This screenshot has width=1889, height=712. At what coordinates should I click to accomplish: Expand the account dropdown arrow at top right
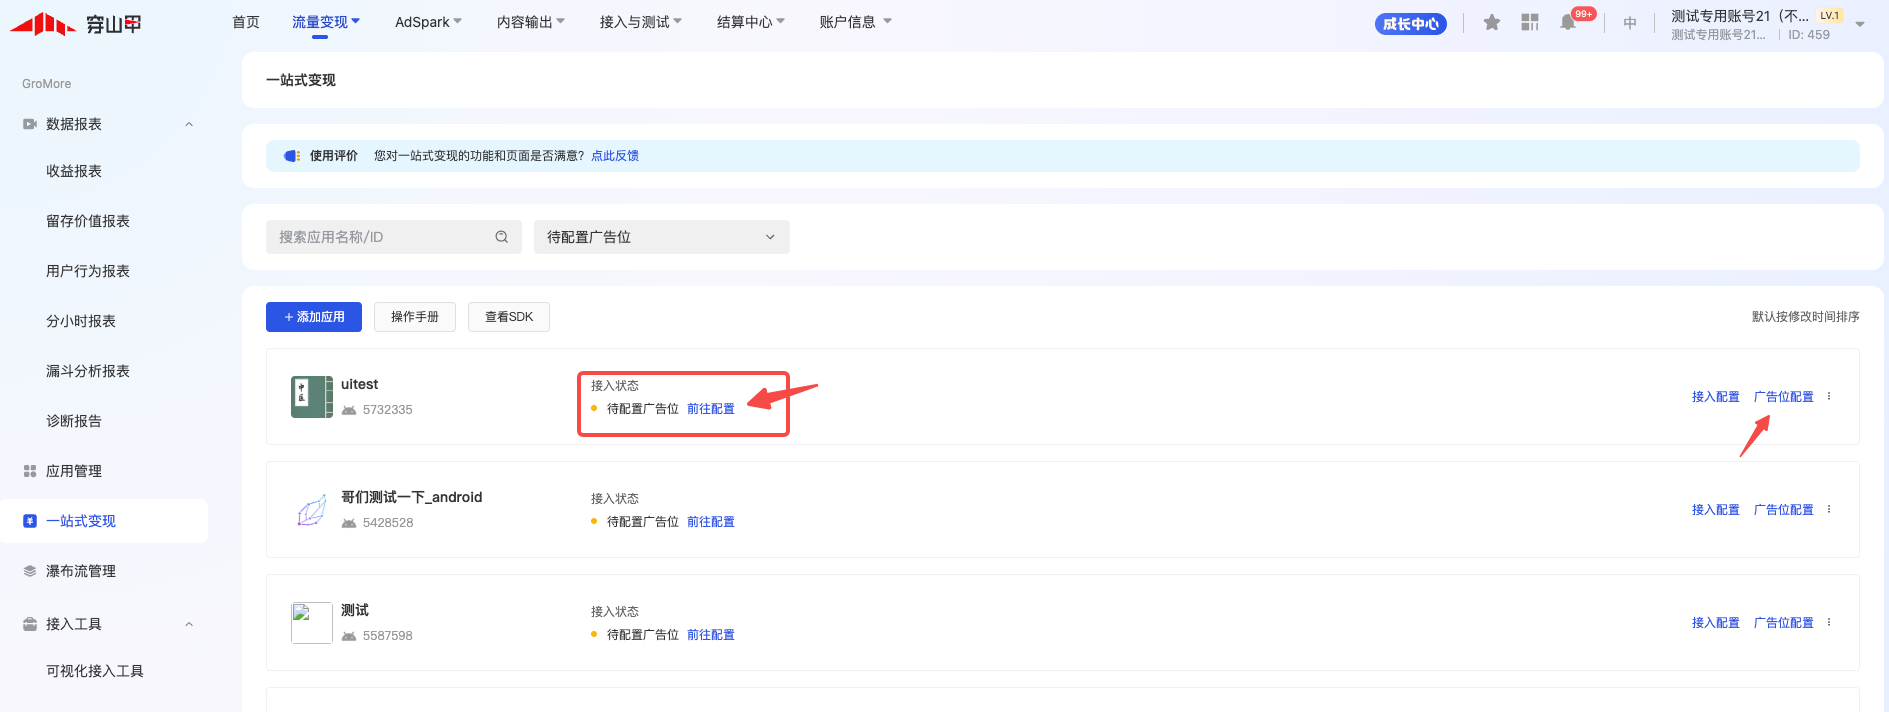coord(1860,24)
